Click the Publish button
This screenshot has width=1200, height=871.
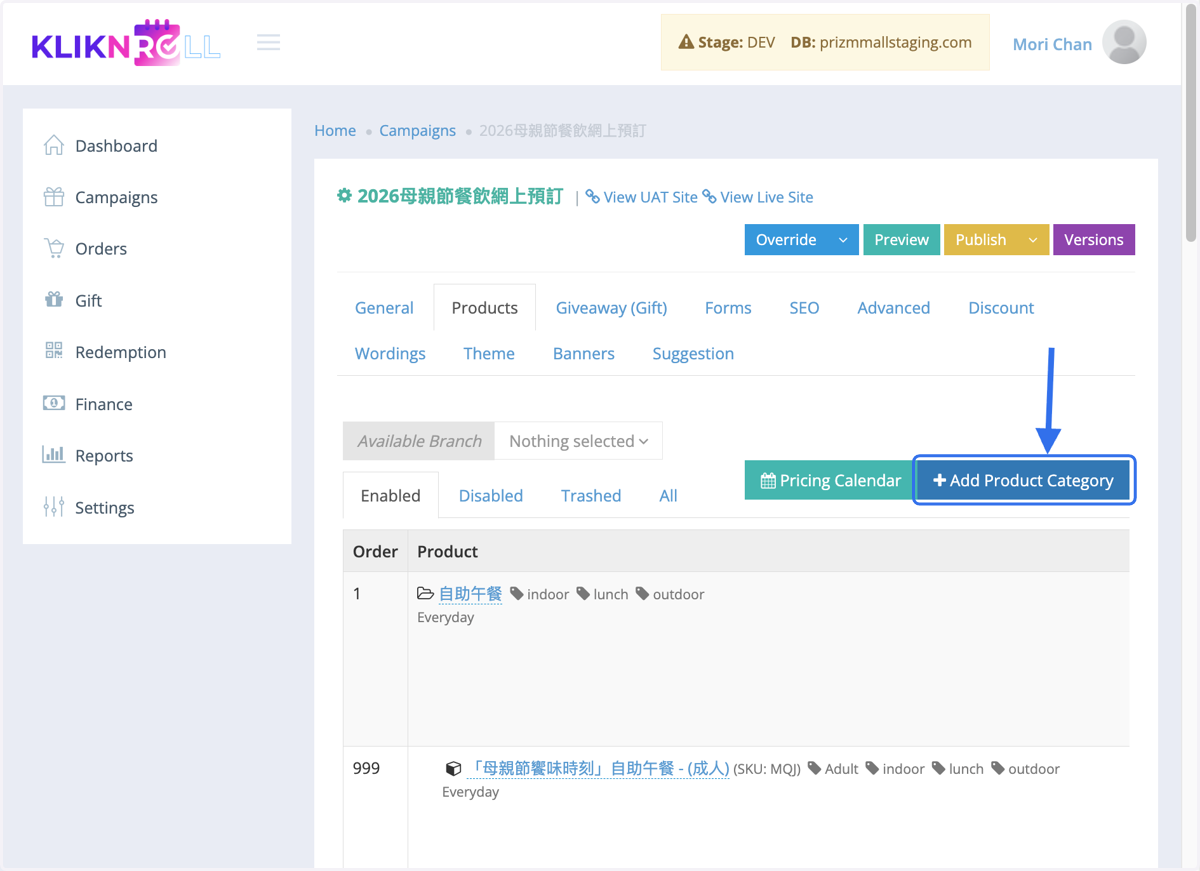981,240
